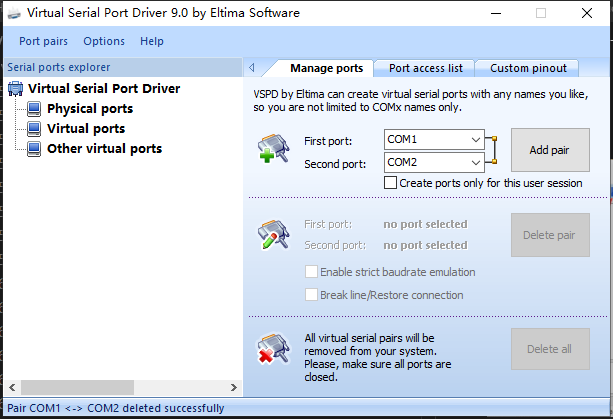
Task: Select the Other virtual ports tree item
Action: pos(104,149)
